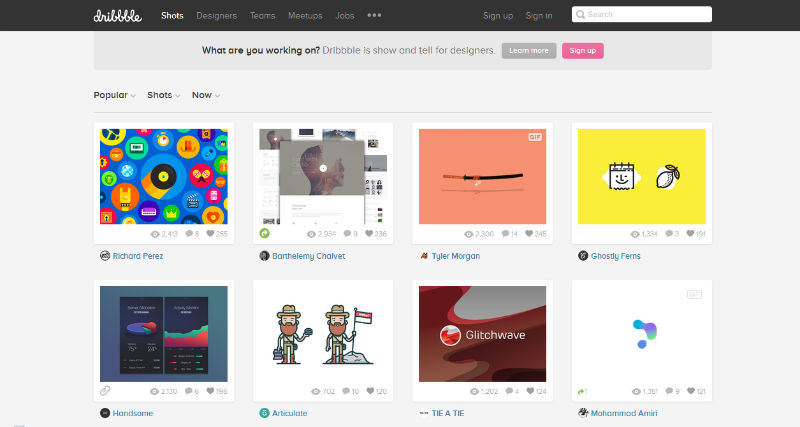Click views eye icon on Ghostly Ferns shot
The width and height of the screenshot is (800, 427).
coord(636,233)
